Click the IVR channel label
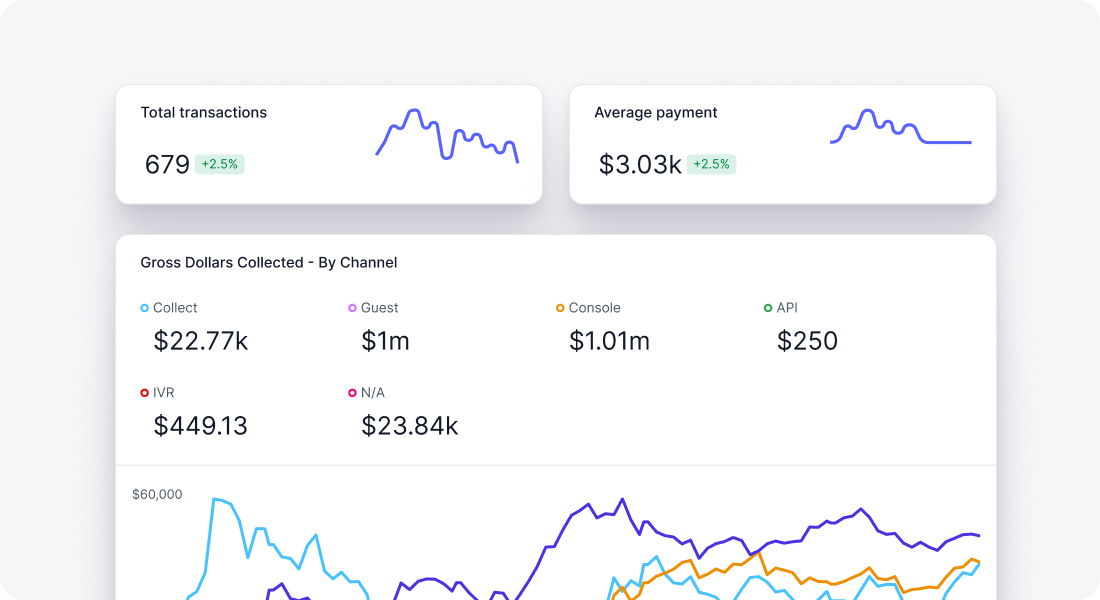This screenshot has height=600, width=1100. (x=163, y=393)
